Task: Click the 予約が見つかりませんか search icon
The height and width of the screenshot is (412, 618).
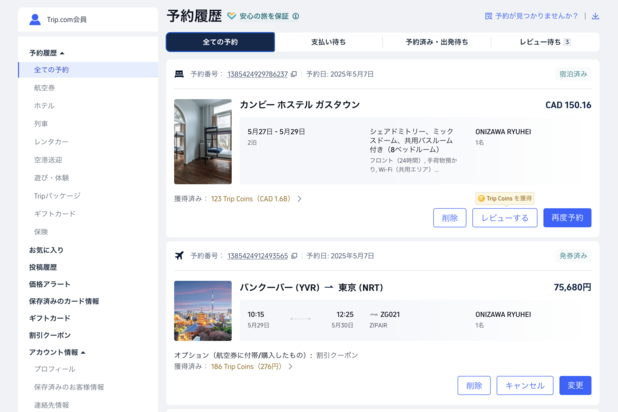Action: 488,16
